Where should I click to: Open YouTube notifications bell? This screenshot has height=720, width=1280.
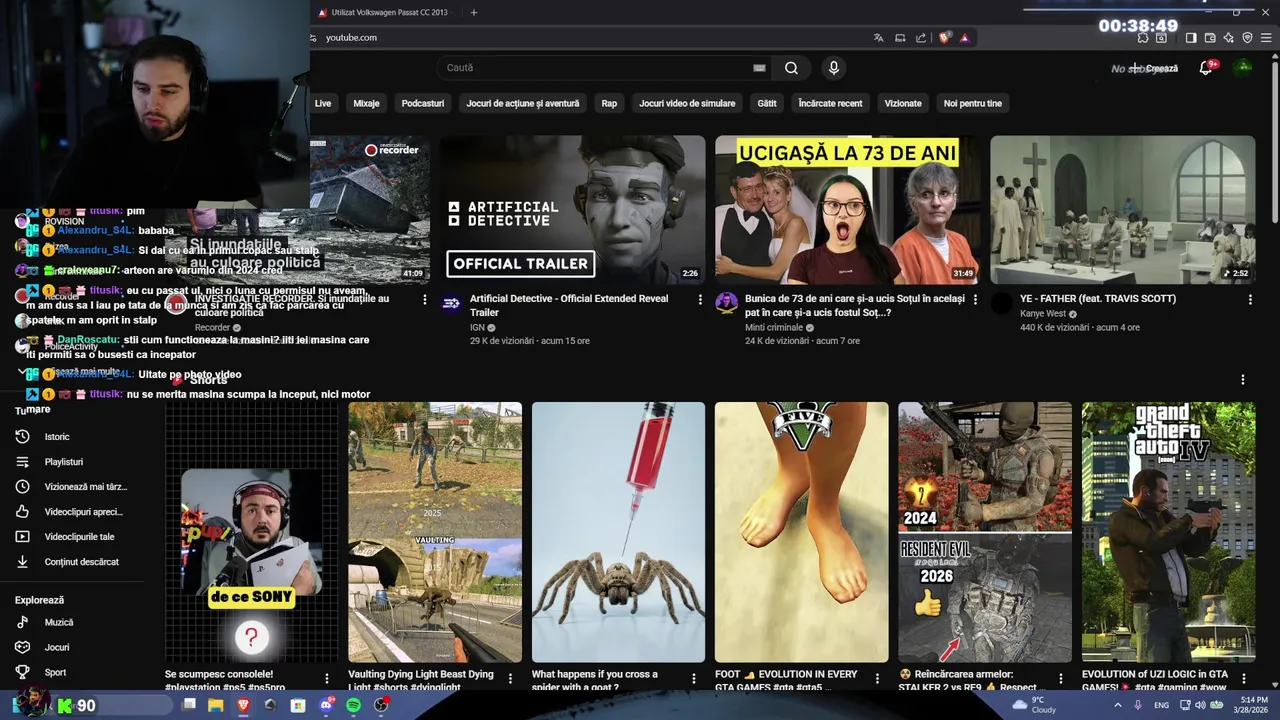pos(1206,68)
